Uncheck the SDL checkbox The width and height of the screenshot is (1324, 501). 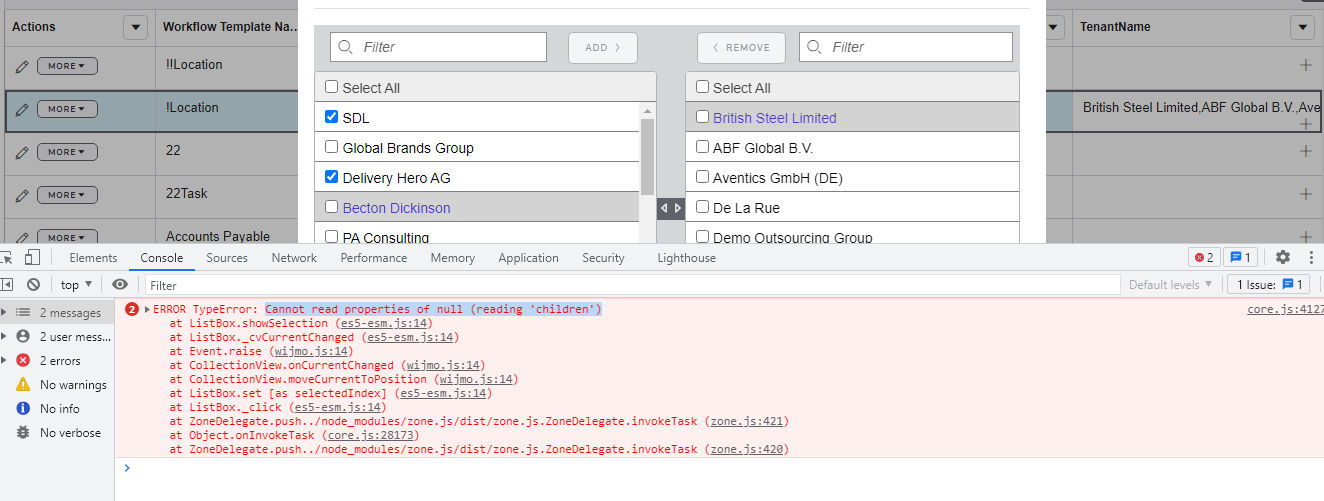[x=332, y=117]
